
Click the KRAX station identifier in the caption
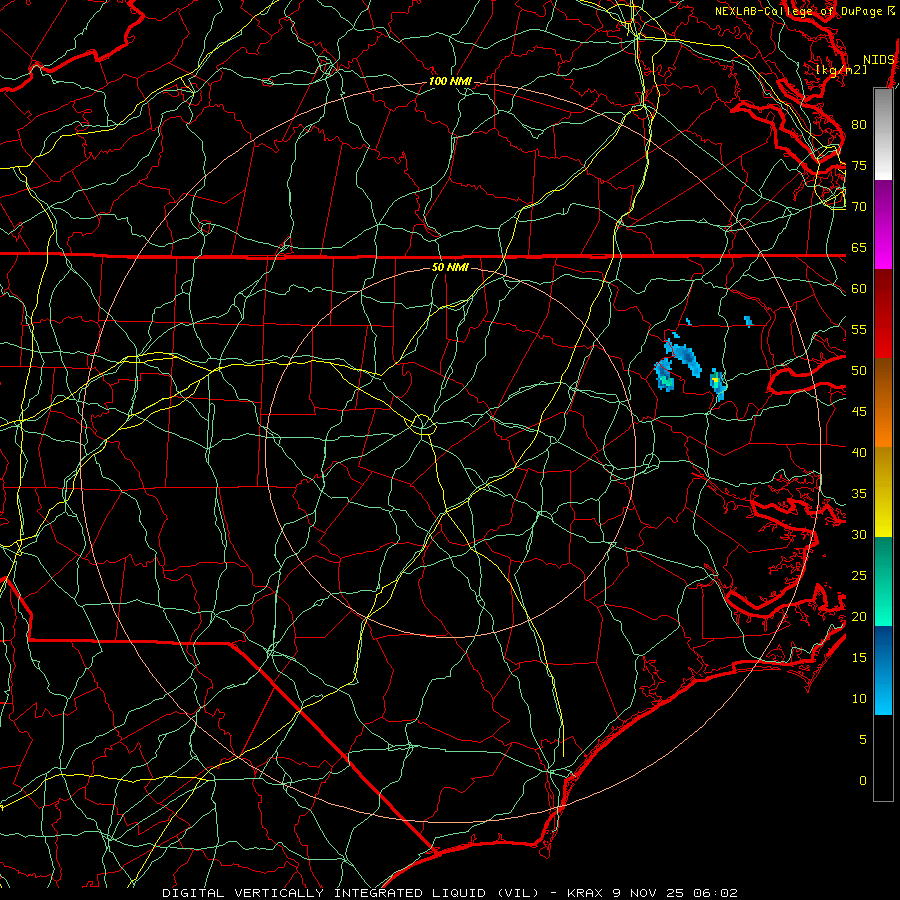pyautogui.click(x=584, y=893)
